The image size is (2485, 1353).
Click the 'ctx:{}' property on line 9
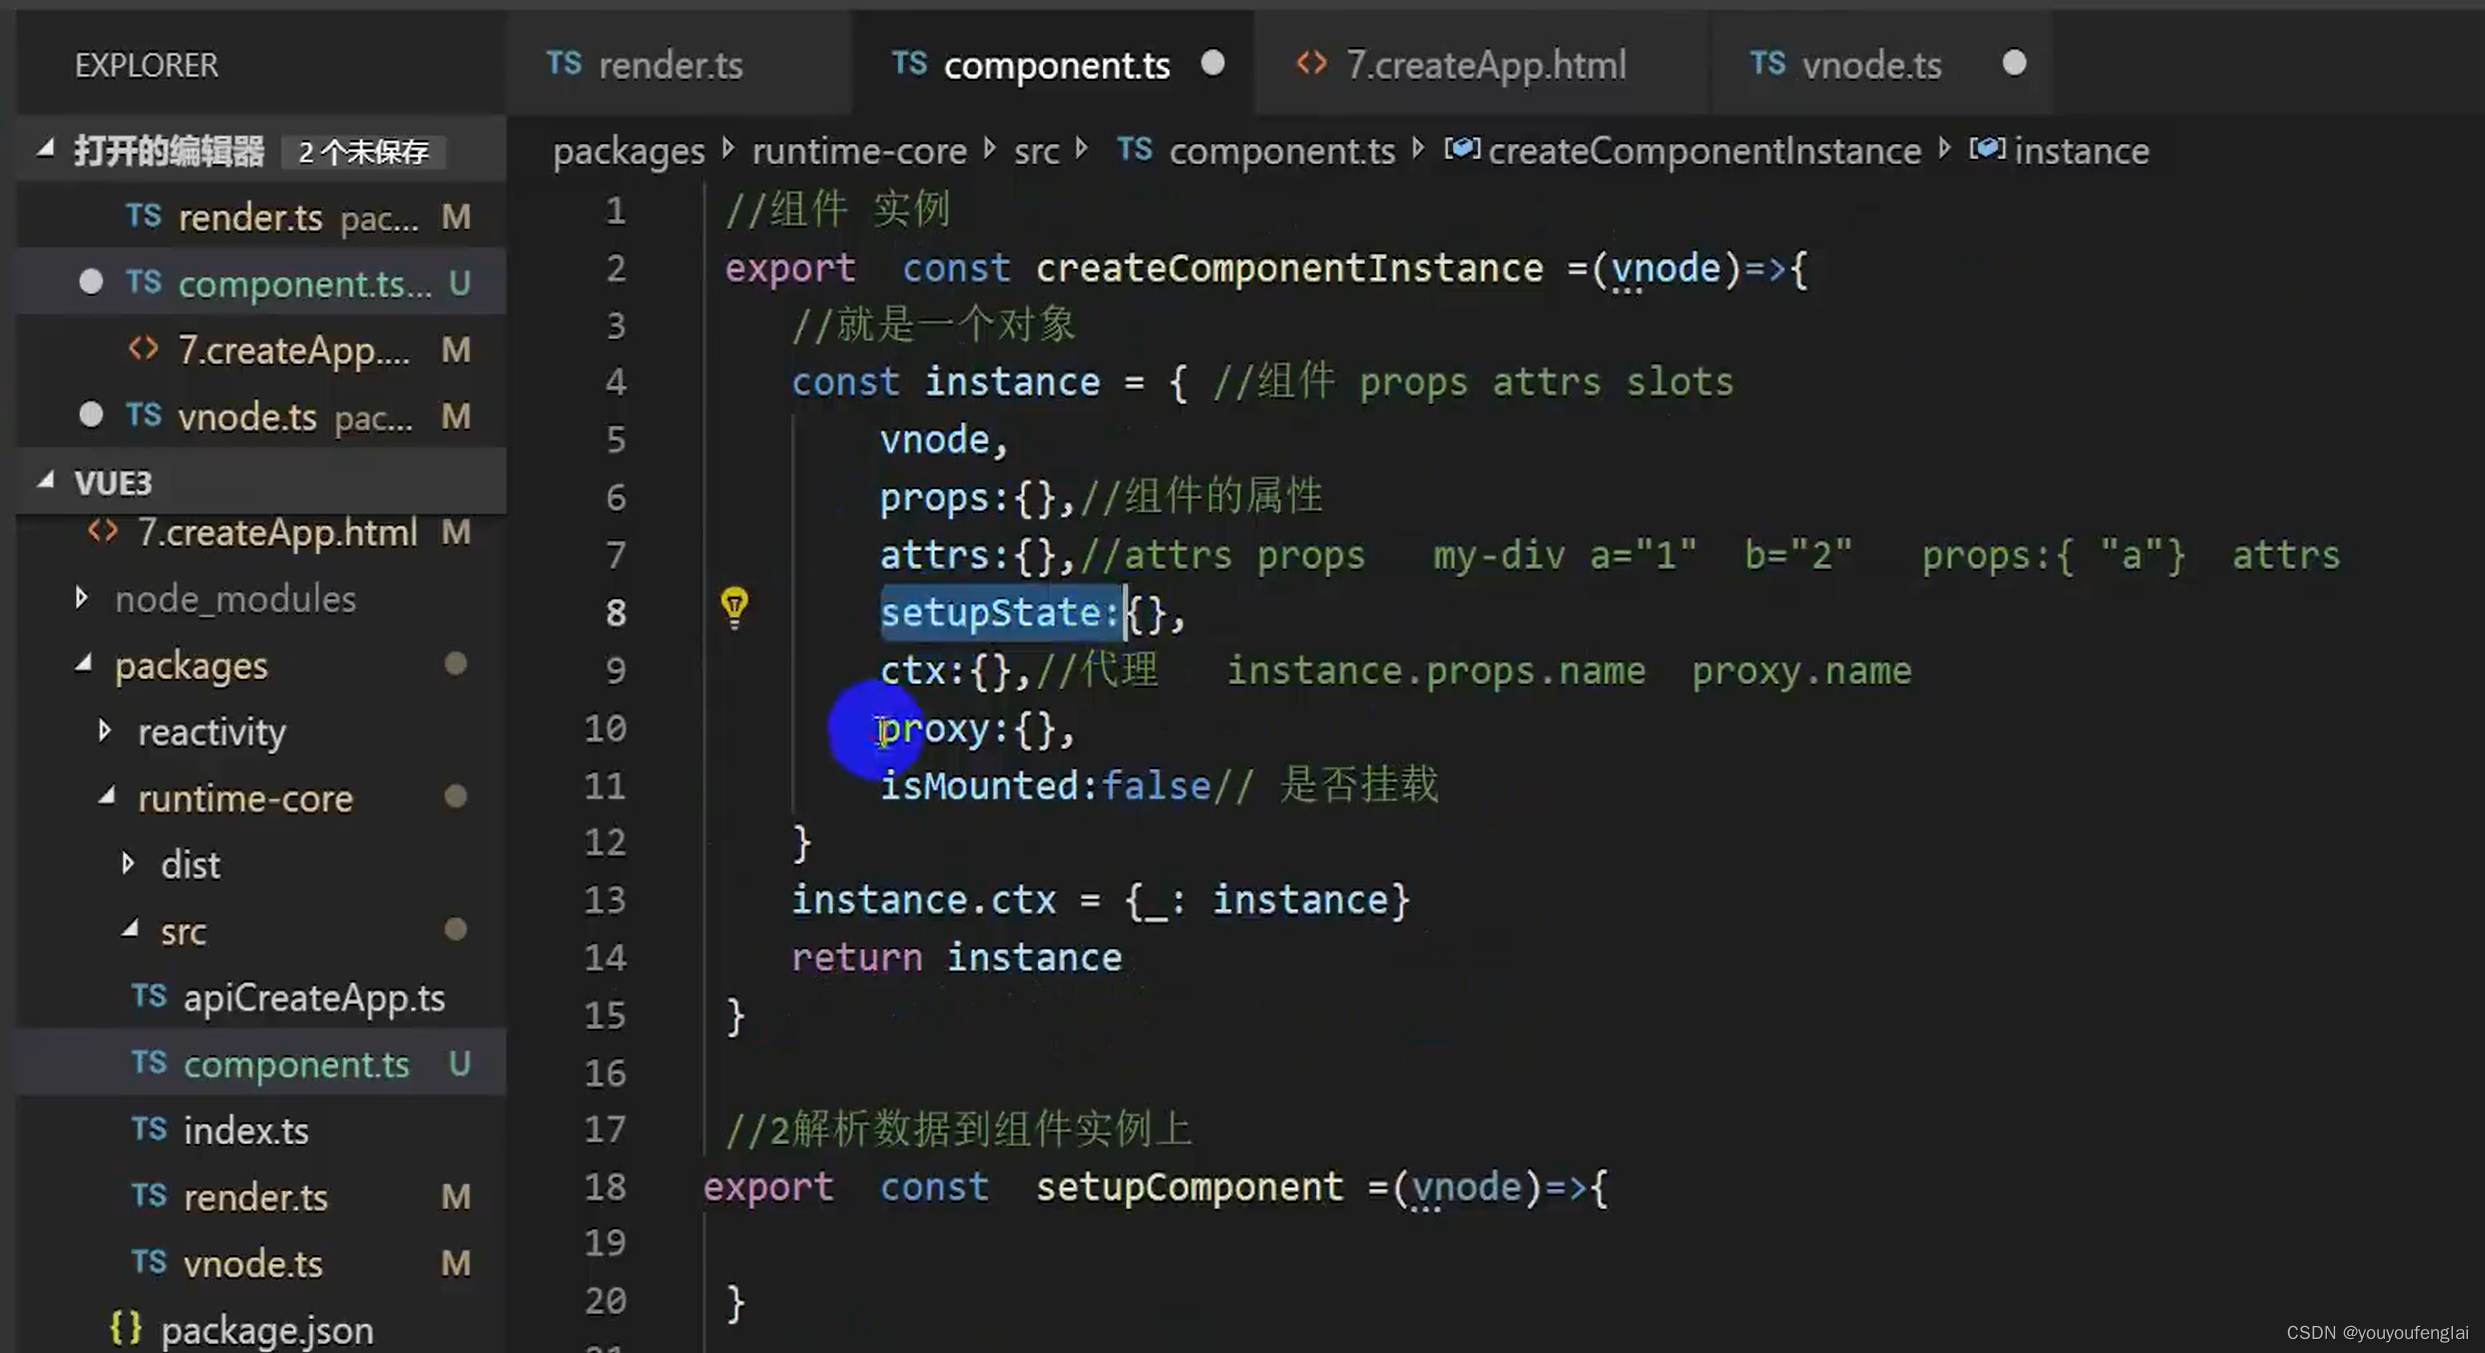point(945,670)
